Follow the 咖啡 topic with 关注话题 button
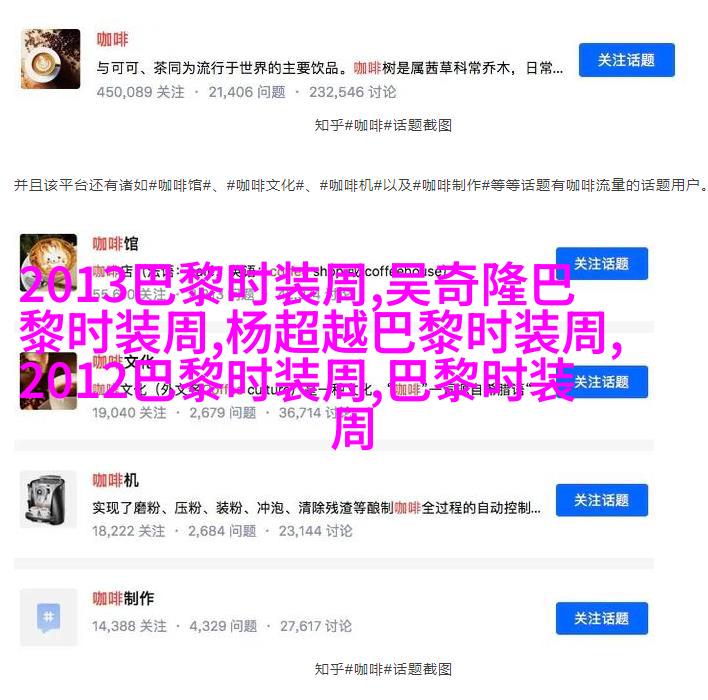Screen dimensions: 708x700 pos(627,60)
